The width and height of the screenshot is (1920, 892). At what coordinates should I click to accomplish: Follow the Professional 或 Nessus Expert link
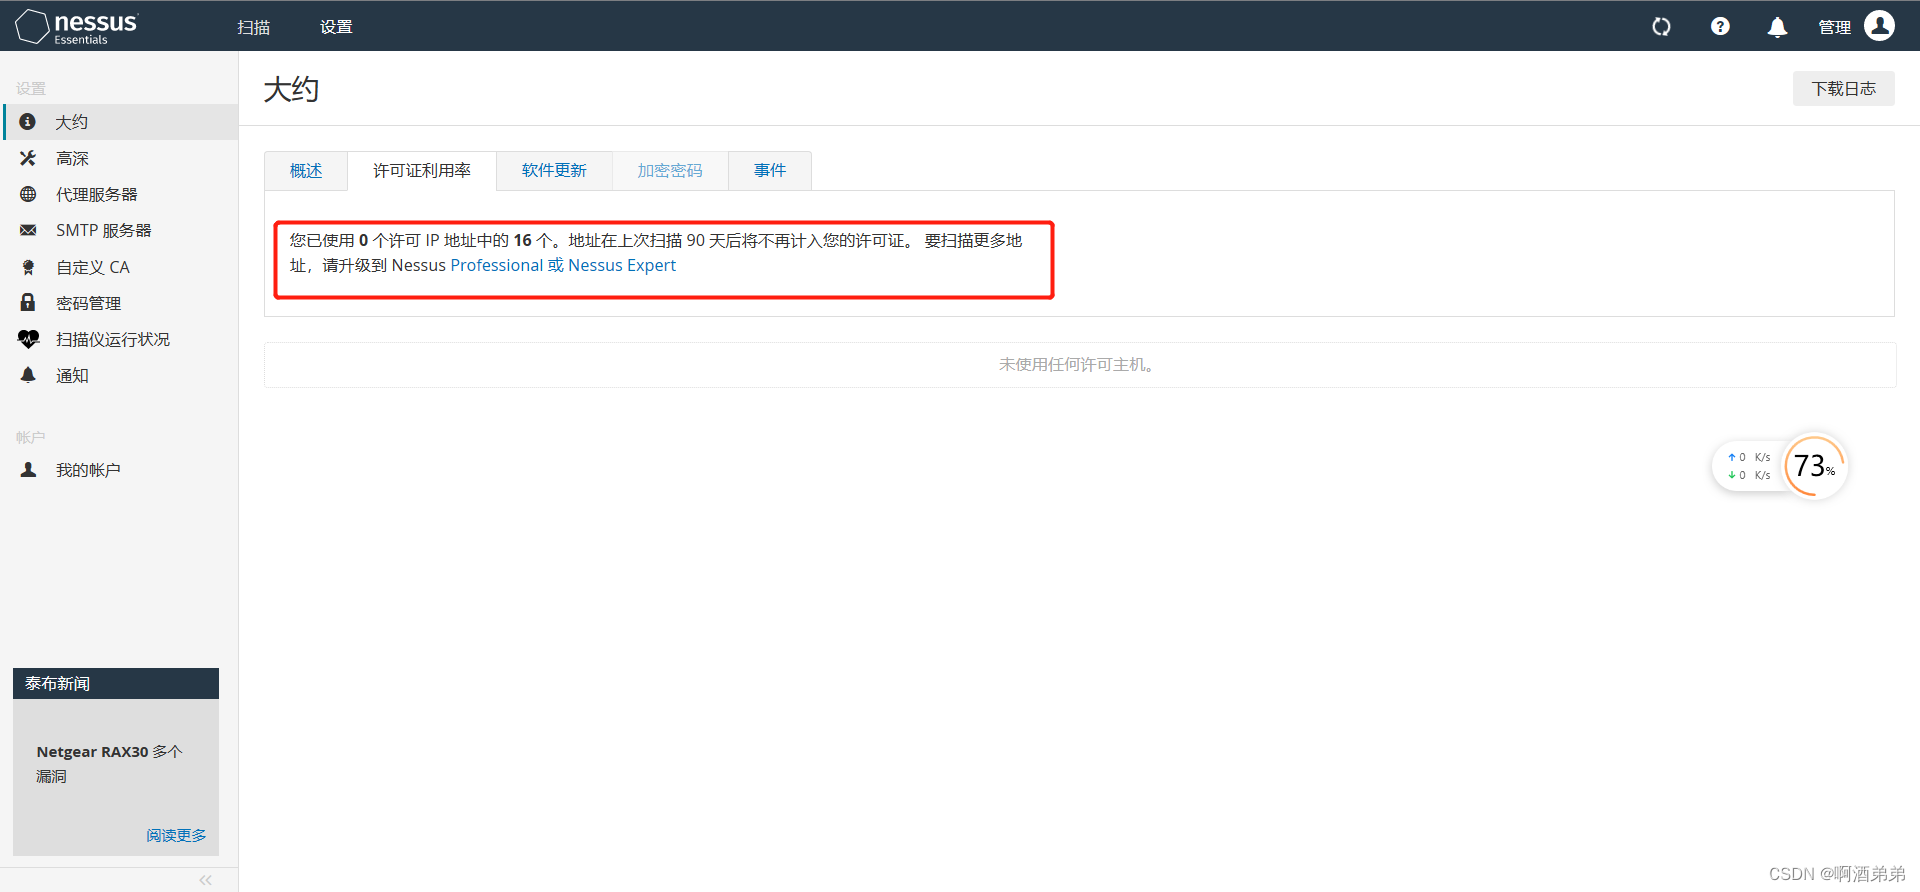563,265
